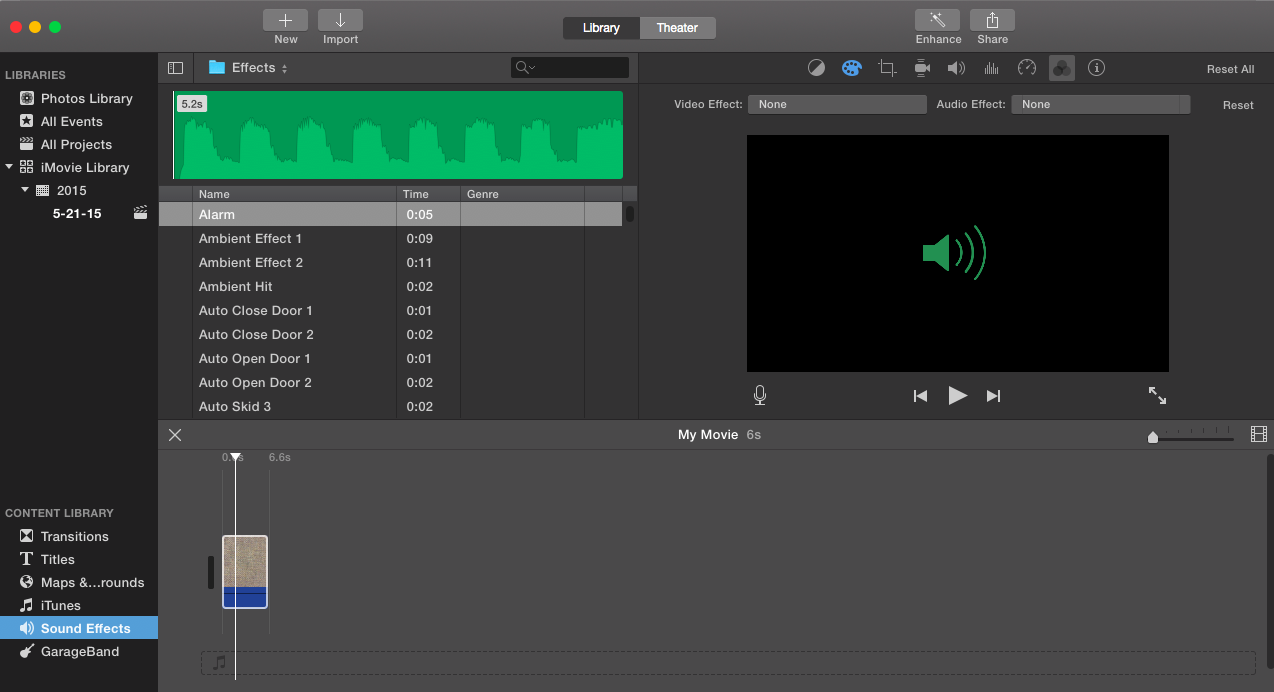
Task: Toggle the libraries sidebar visibility
Action: 176,68
